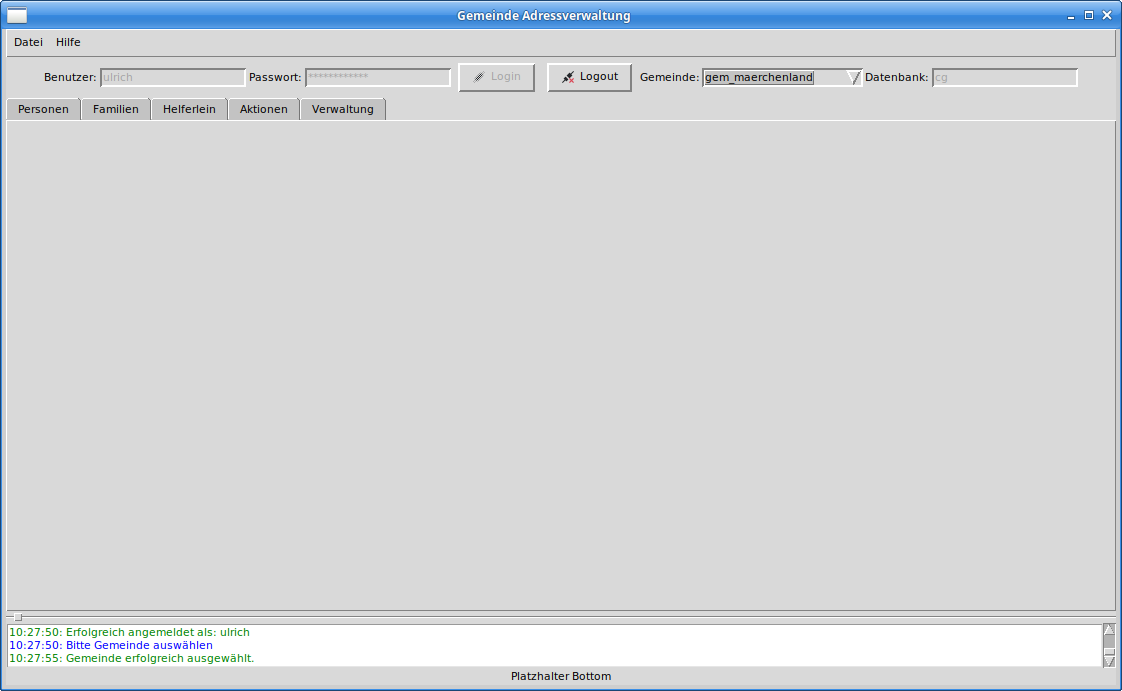This screenshot has width=1122, height=691.
Task: Click the plug icon on Login button
Action: (x=479, y=77)
